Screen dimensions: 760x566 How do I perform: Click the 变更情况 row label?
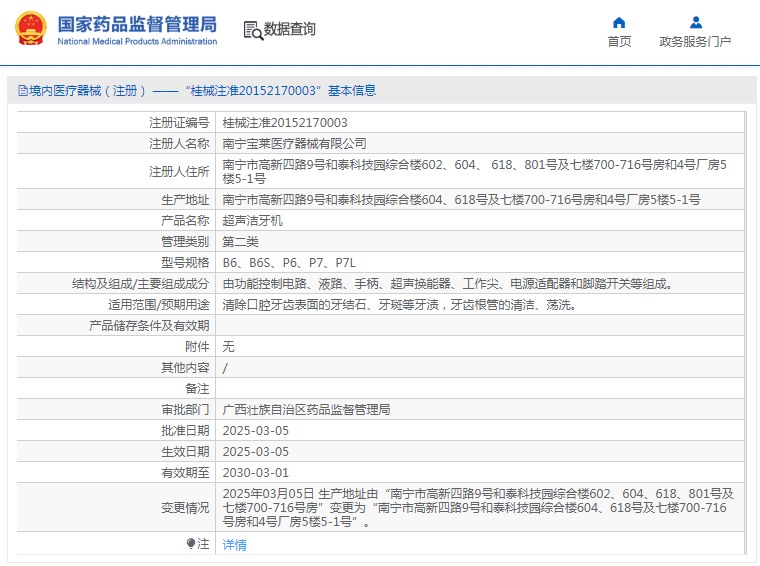click(185, 508)
